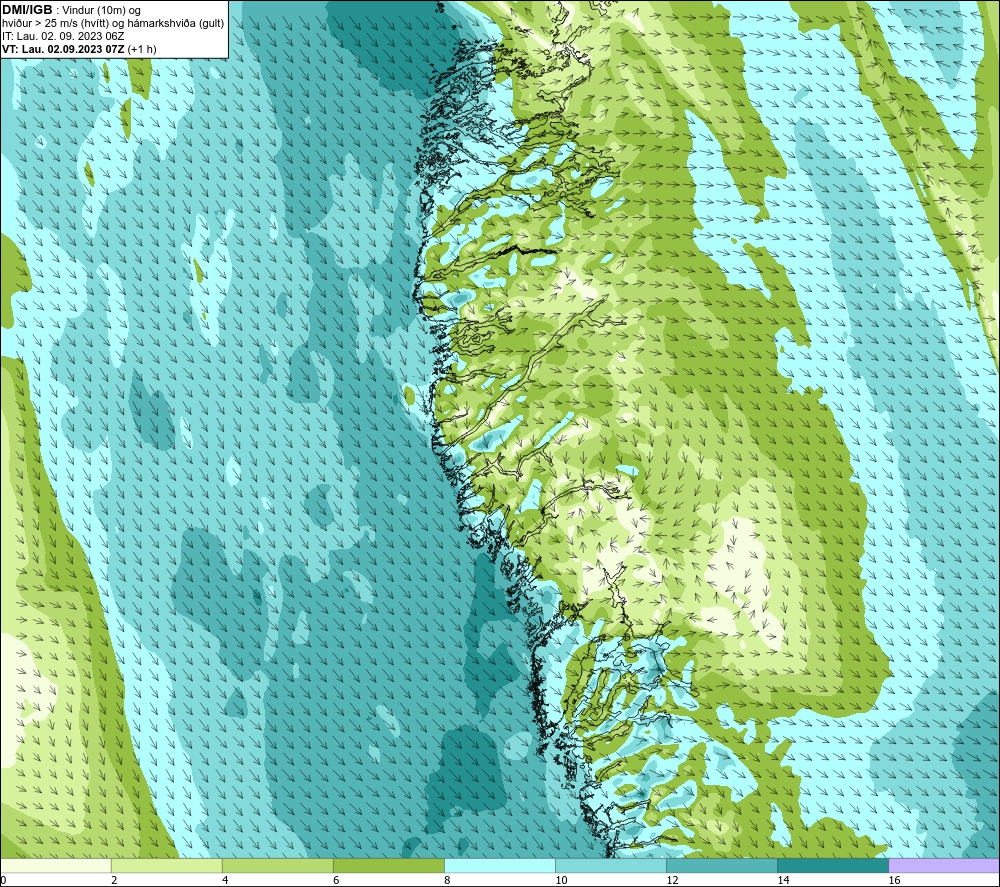This screenshot has width=1000, height=887.
Task: Click the 'VT: Lau. 02.09.2023 07Z' line
Action: (x=63, y=49)
